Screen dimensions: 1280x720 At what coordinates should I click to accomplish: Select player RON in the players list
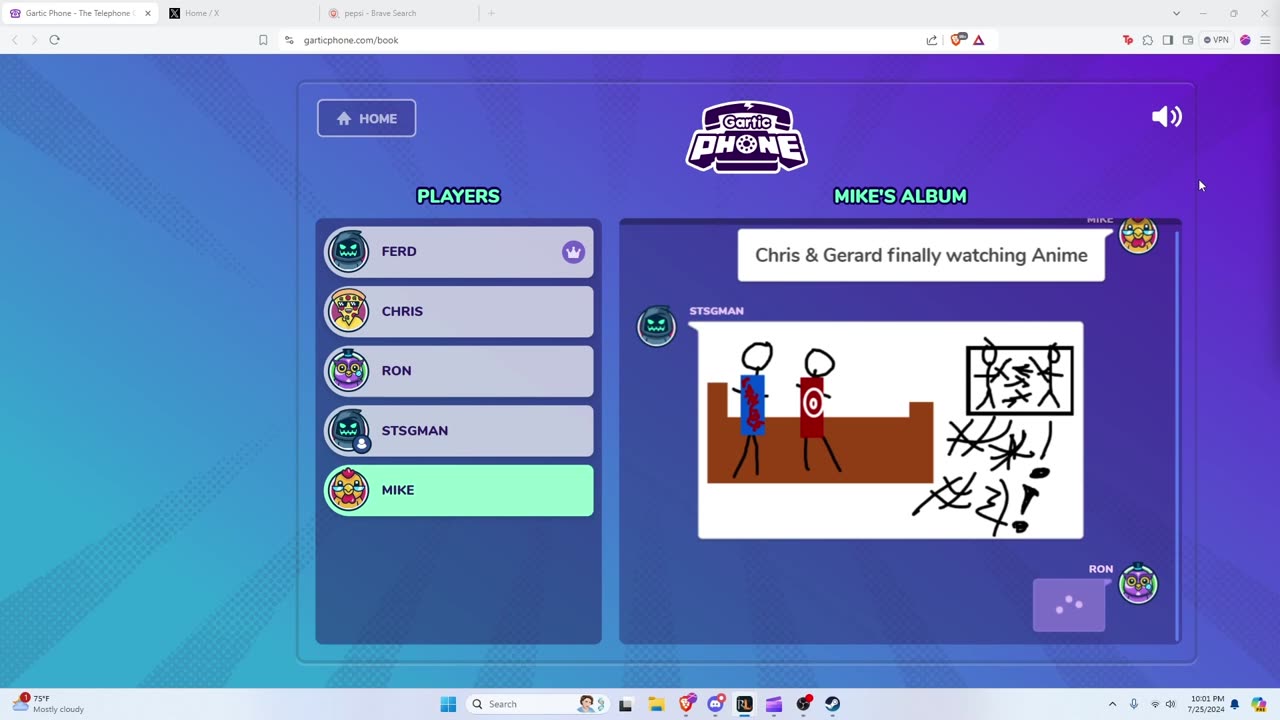459,371
